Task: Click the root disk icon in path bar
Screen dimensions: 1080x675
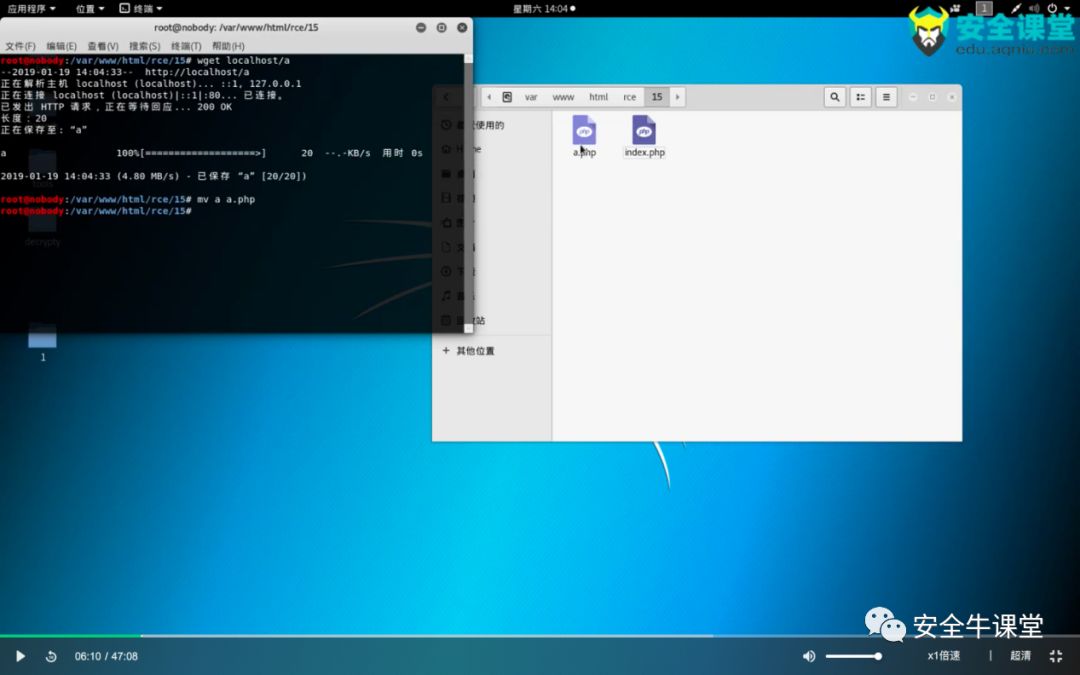Action: point(507,97)
